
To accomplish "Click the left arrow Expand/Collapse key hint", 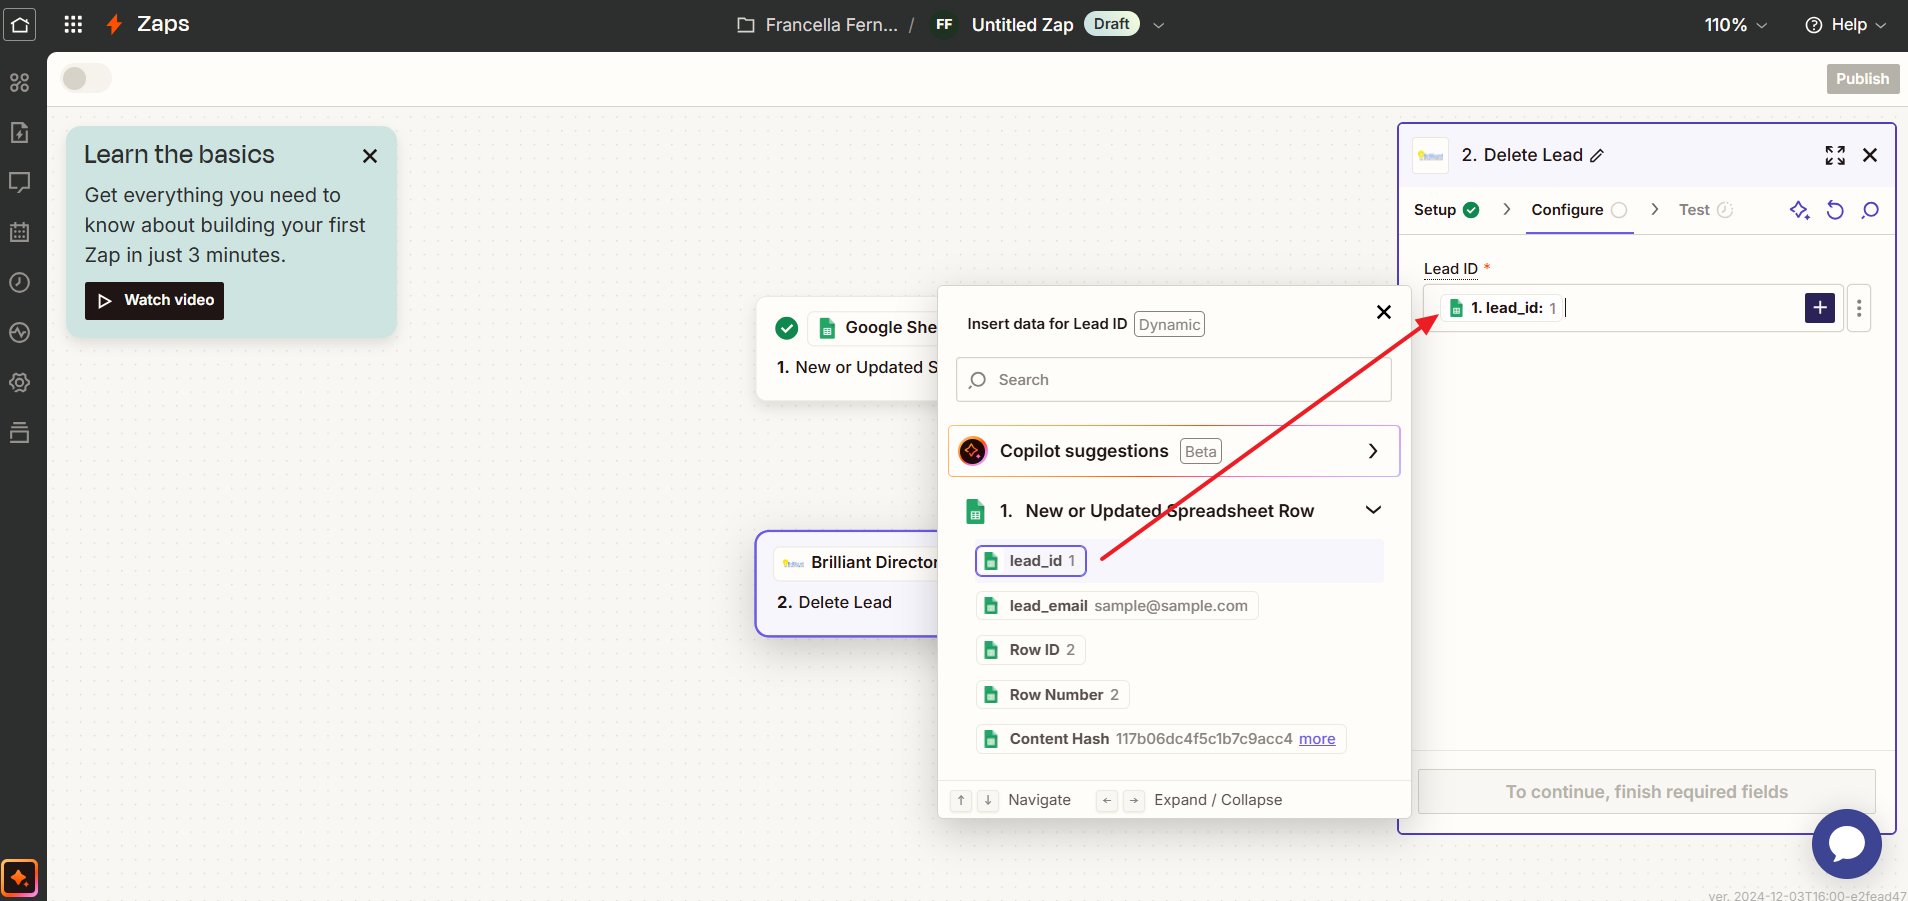I will pyautogui.click(x=1107, y=800).
